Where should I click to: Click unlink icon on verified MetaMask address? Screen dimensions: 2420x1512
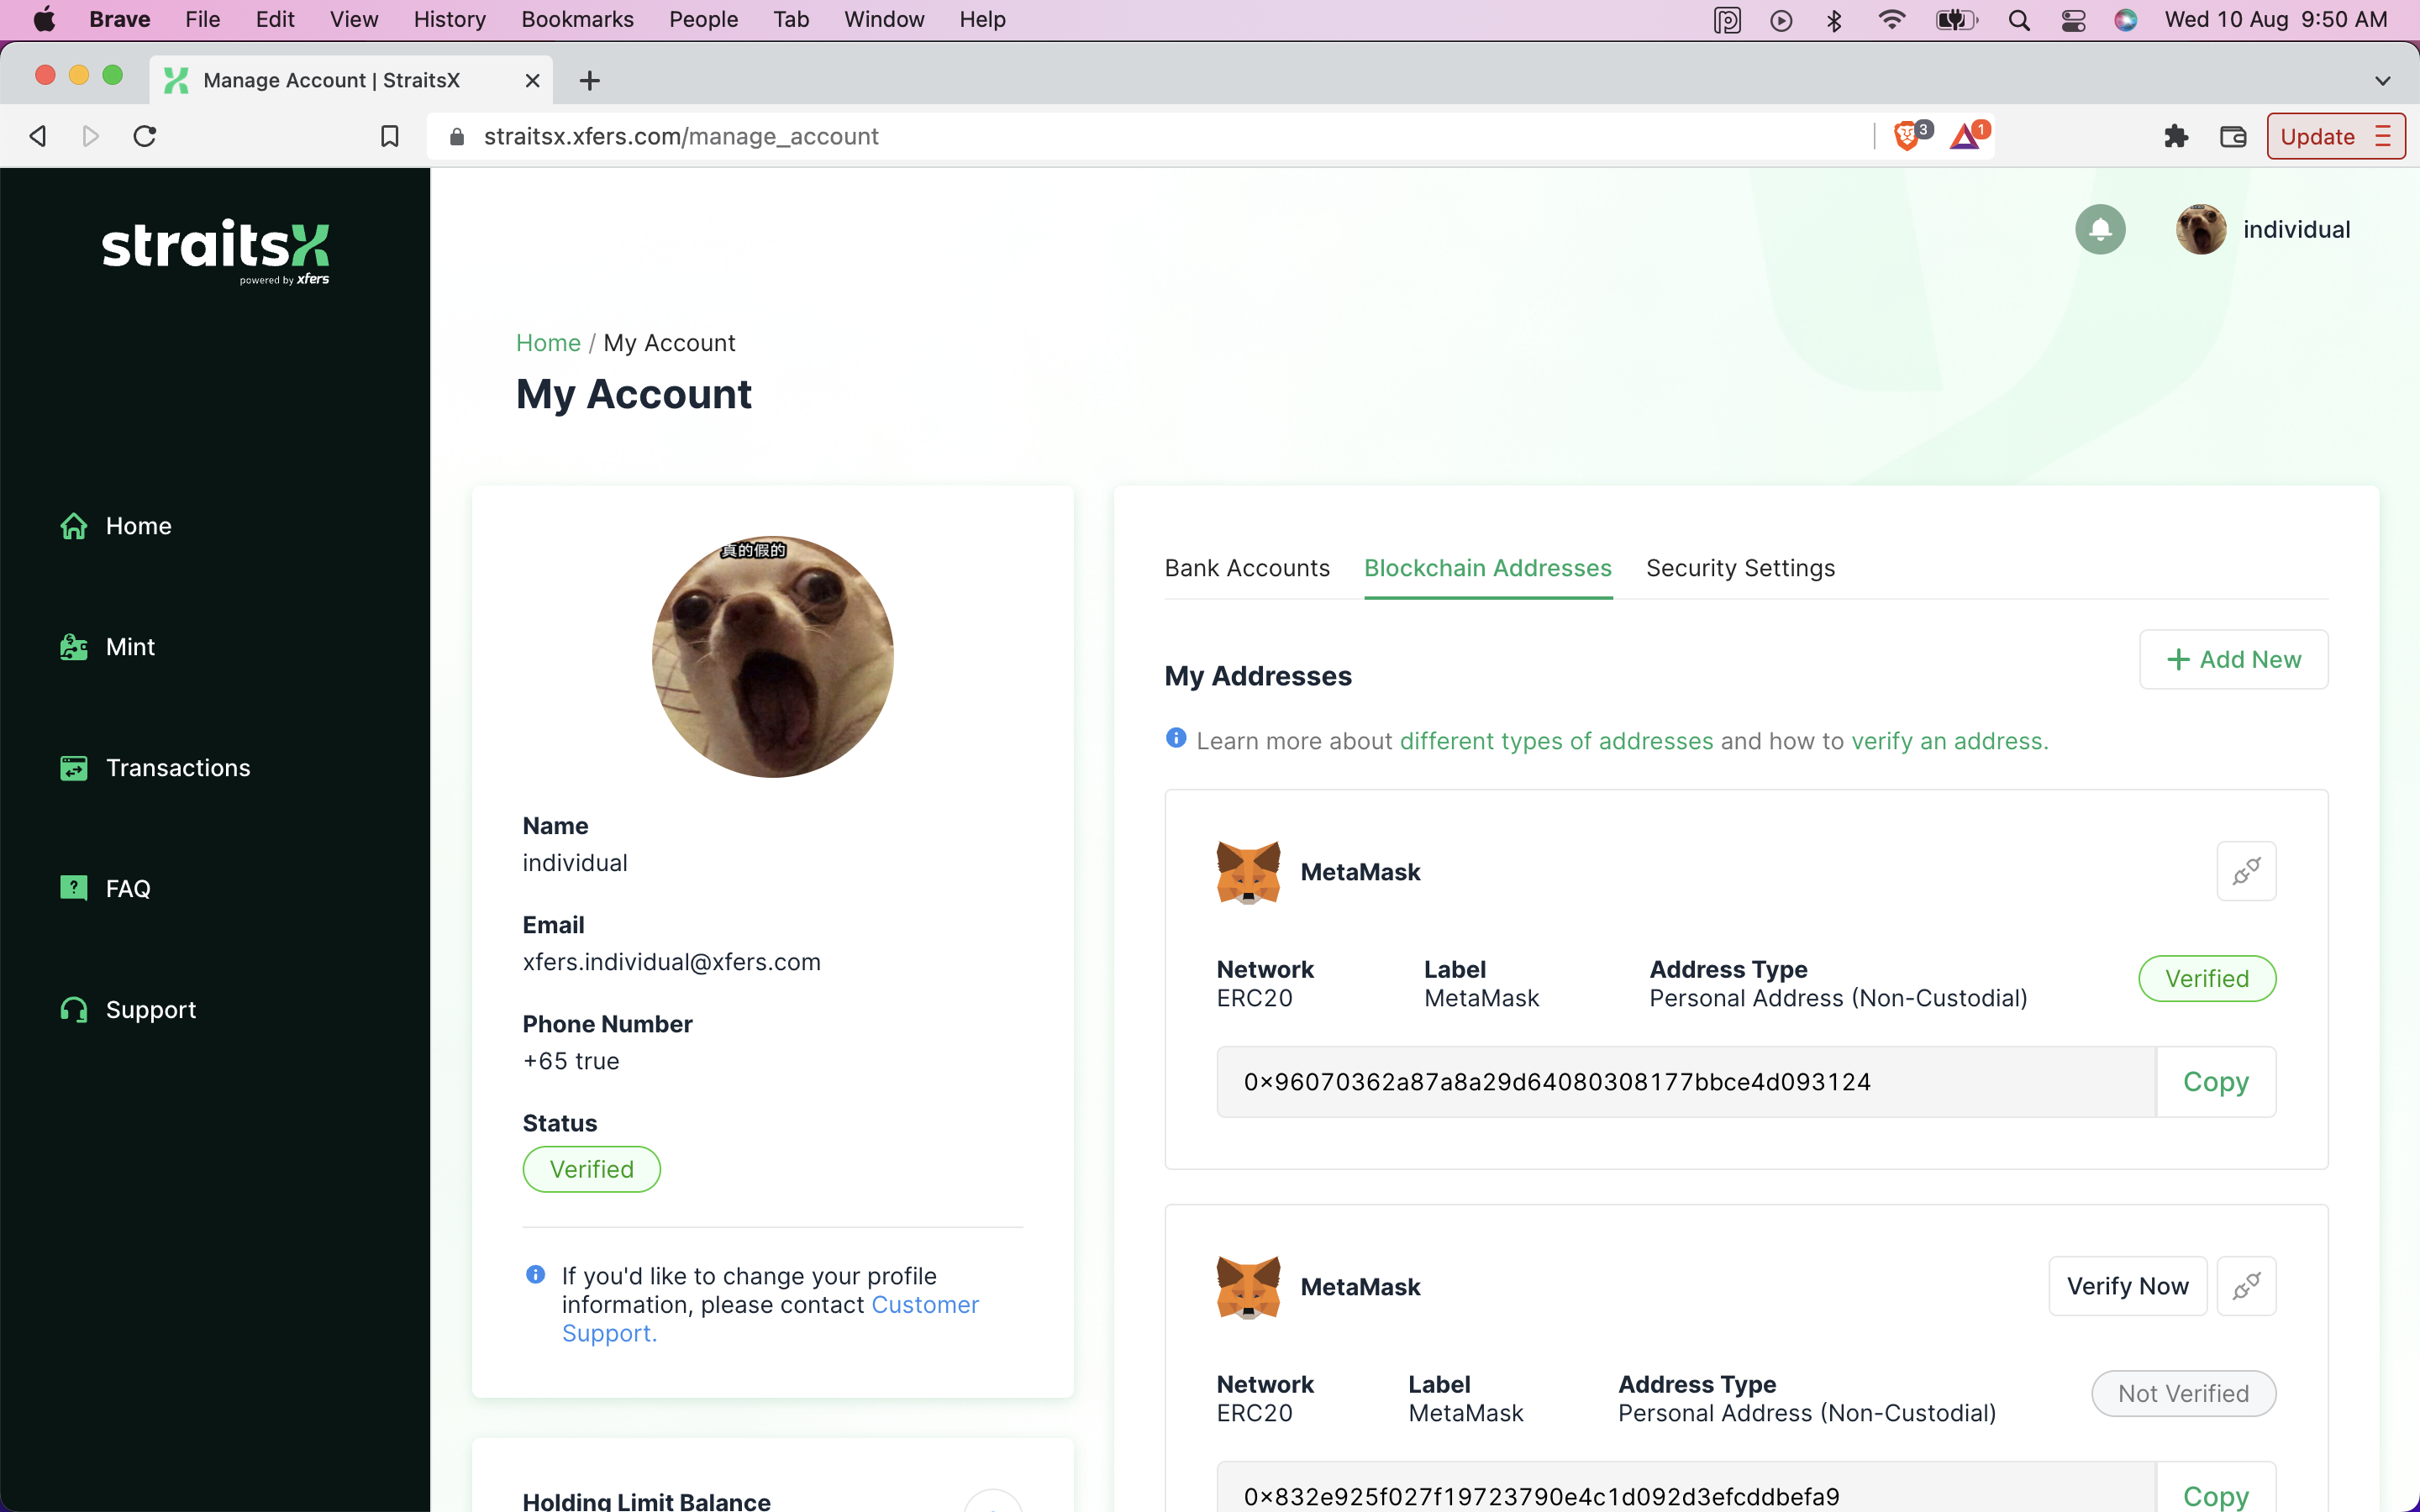(2245, 871)
